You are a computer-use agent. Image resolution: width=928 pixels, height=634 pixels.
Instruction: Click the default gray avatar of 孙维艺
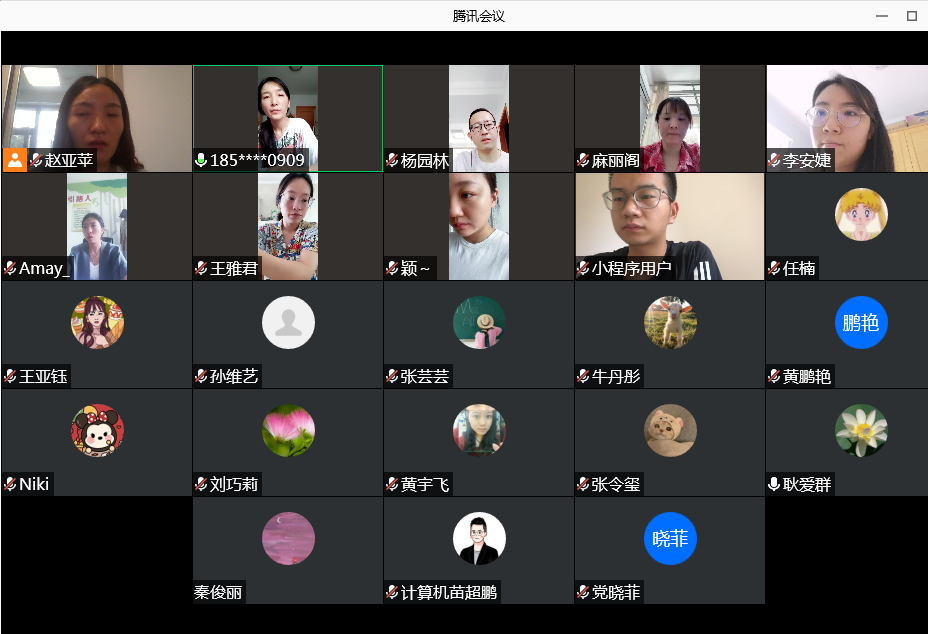[x=288, y=323]
